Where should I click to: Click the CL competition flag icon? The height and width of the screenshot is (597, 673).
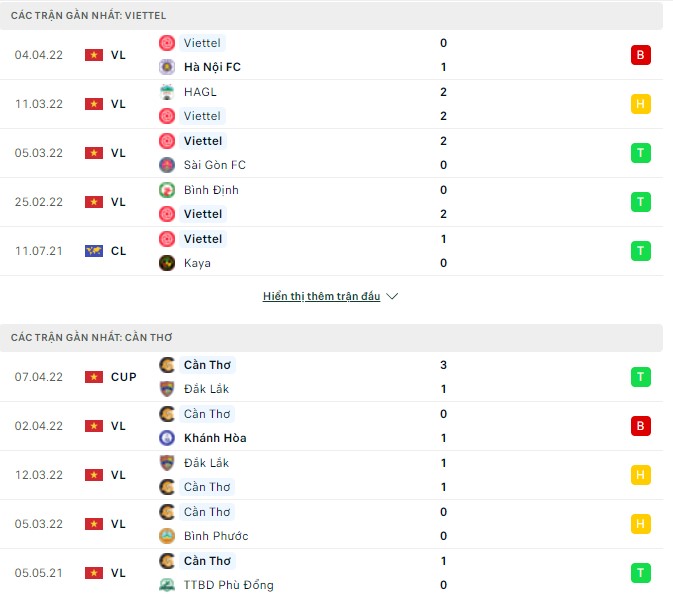(x=94, y=251)
